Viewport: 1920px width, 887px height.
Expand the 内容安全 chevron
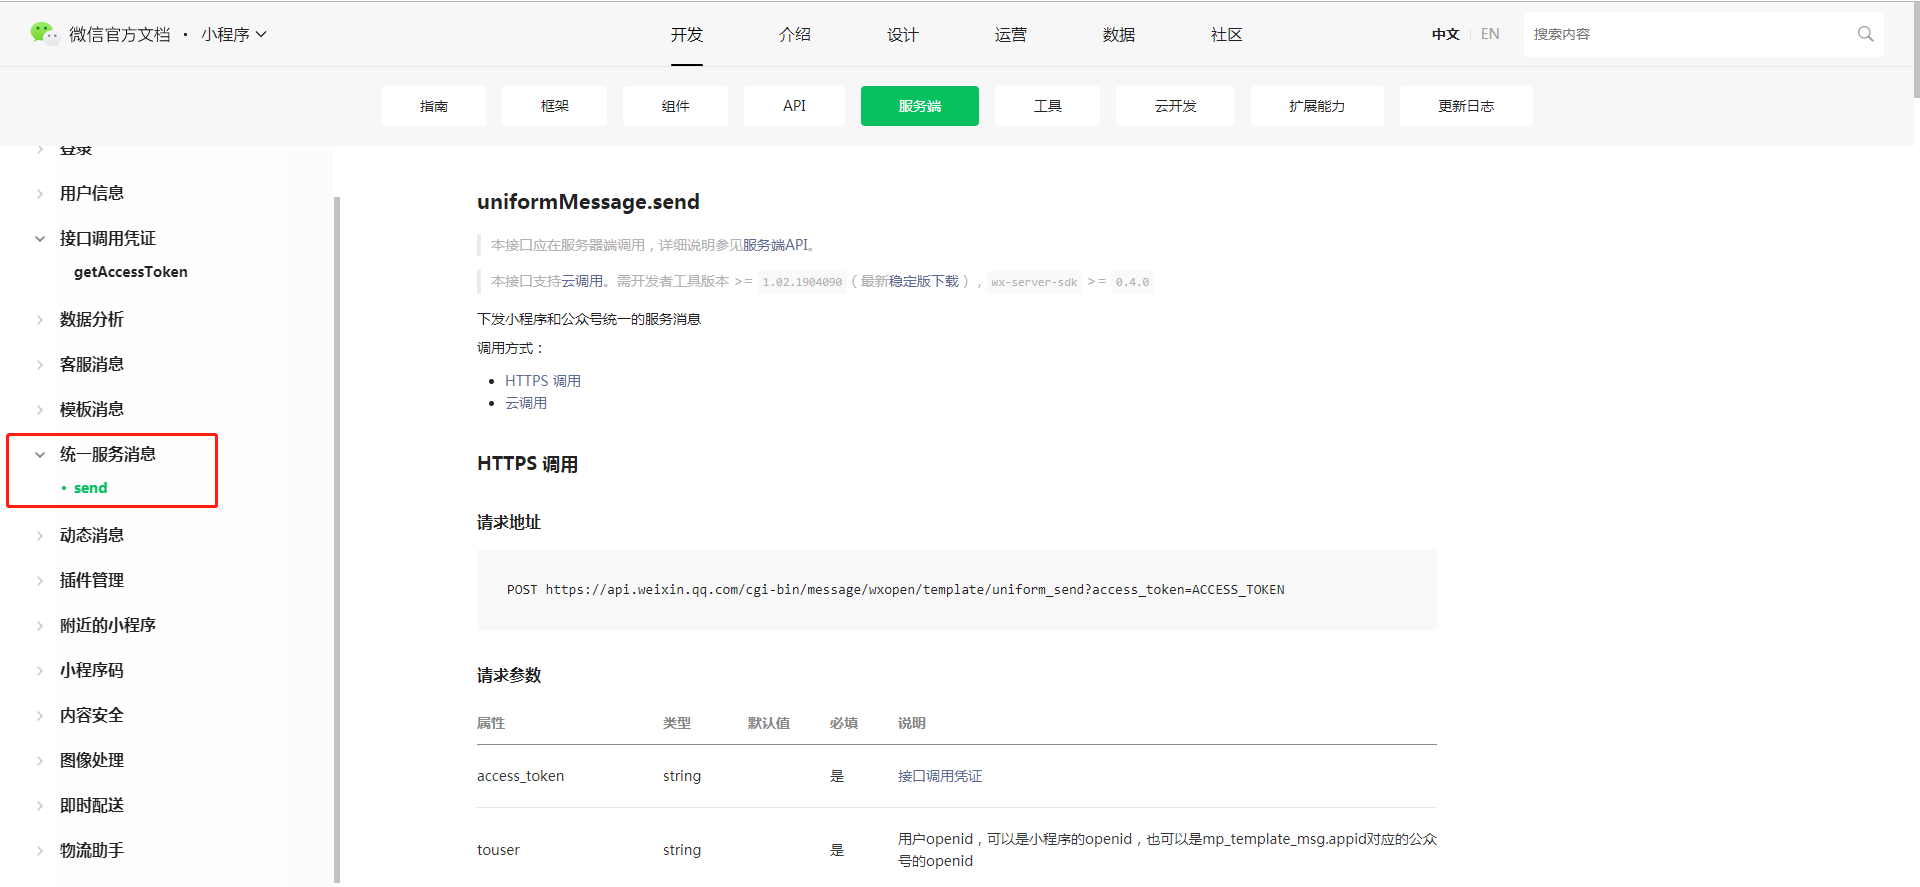[40, 716]
